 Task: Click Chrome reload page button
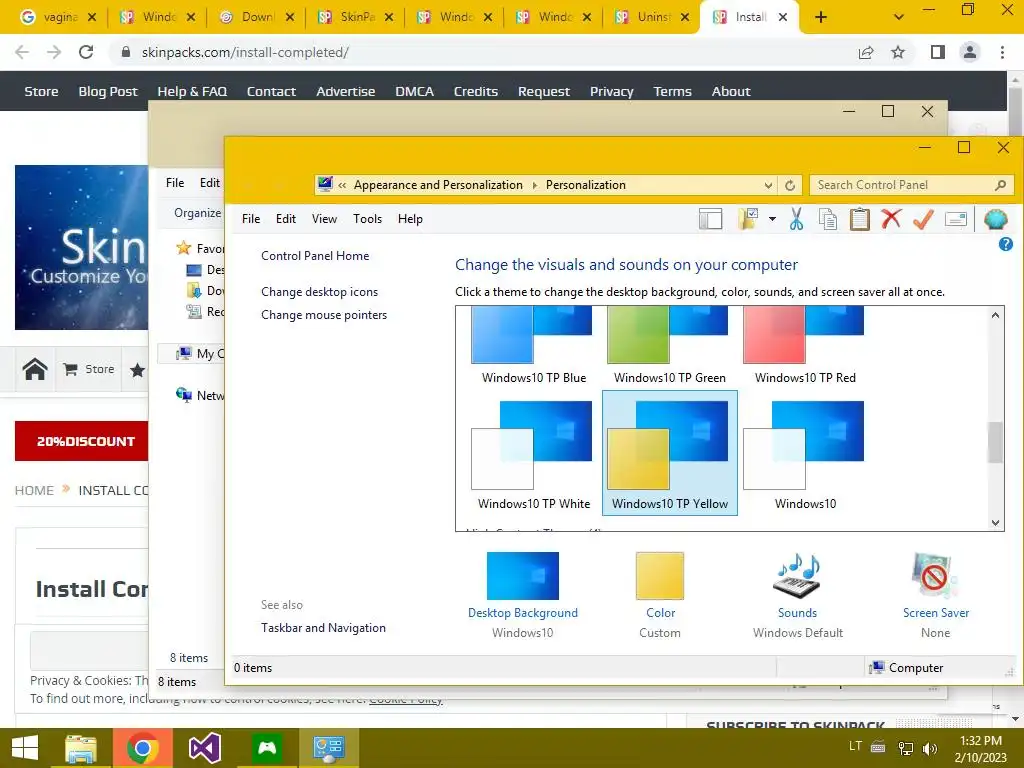click(x=86, y=52)
